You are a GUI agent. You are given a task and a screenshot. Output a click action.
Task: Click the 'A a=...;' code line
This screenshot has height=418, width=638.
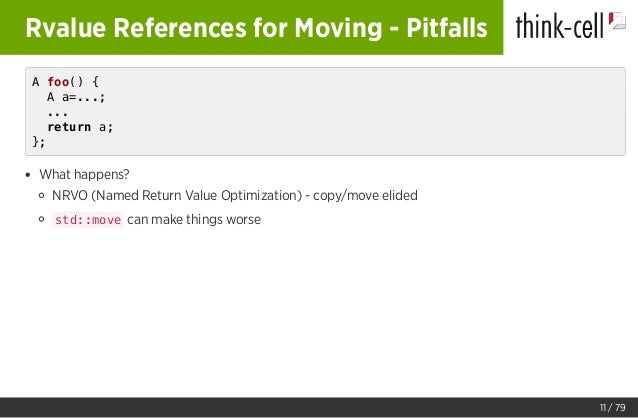76,97
